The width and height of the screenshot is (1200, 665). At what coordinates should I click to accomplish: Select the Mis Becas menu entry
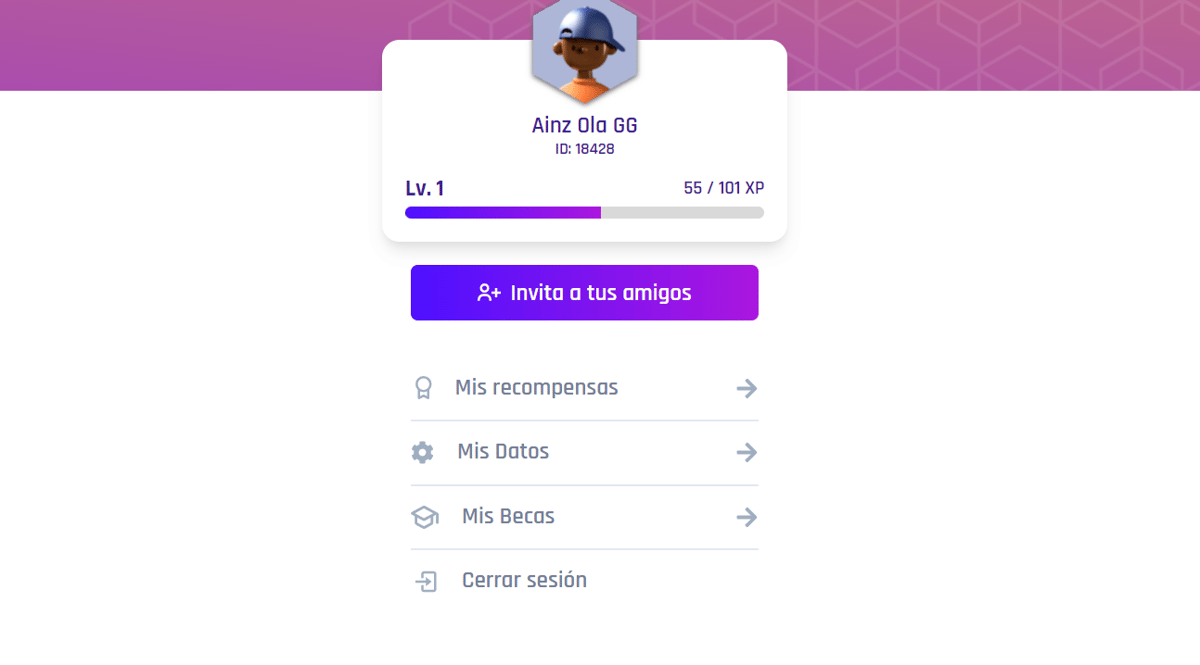tap(584, 517)
